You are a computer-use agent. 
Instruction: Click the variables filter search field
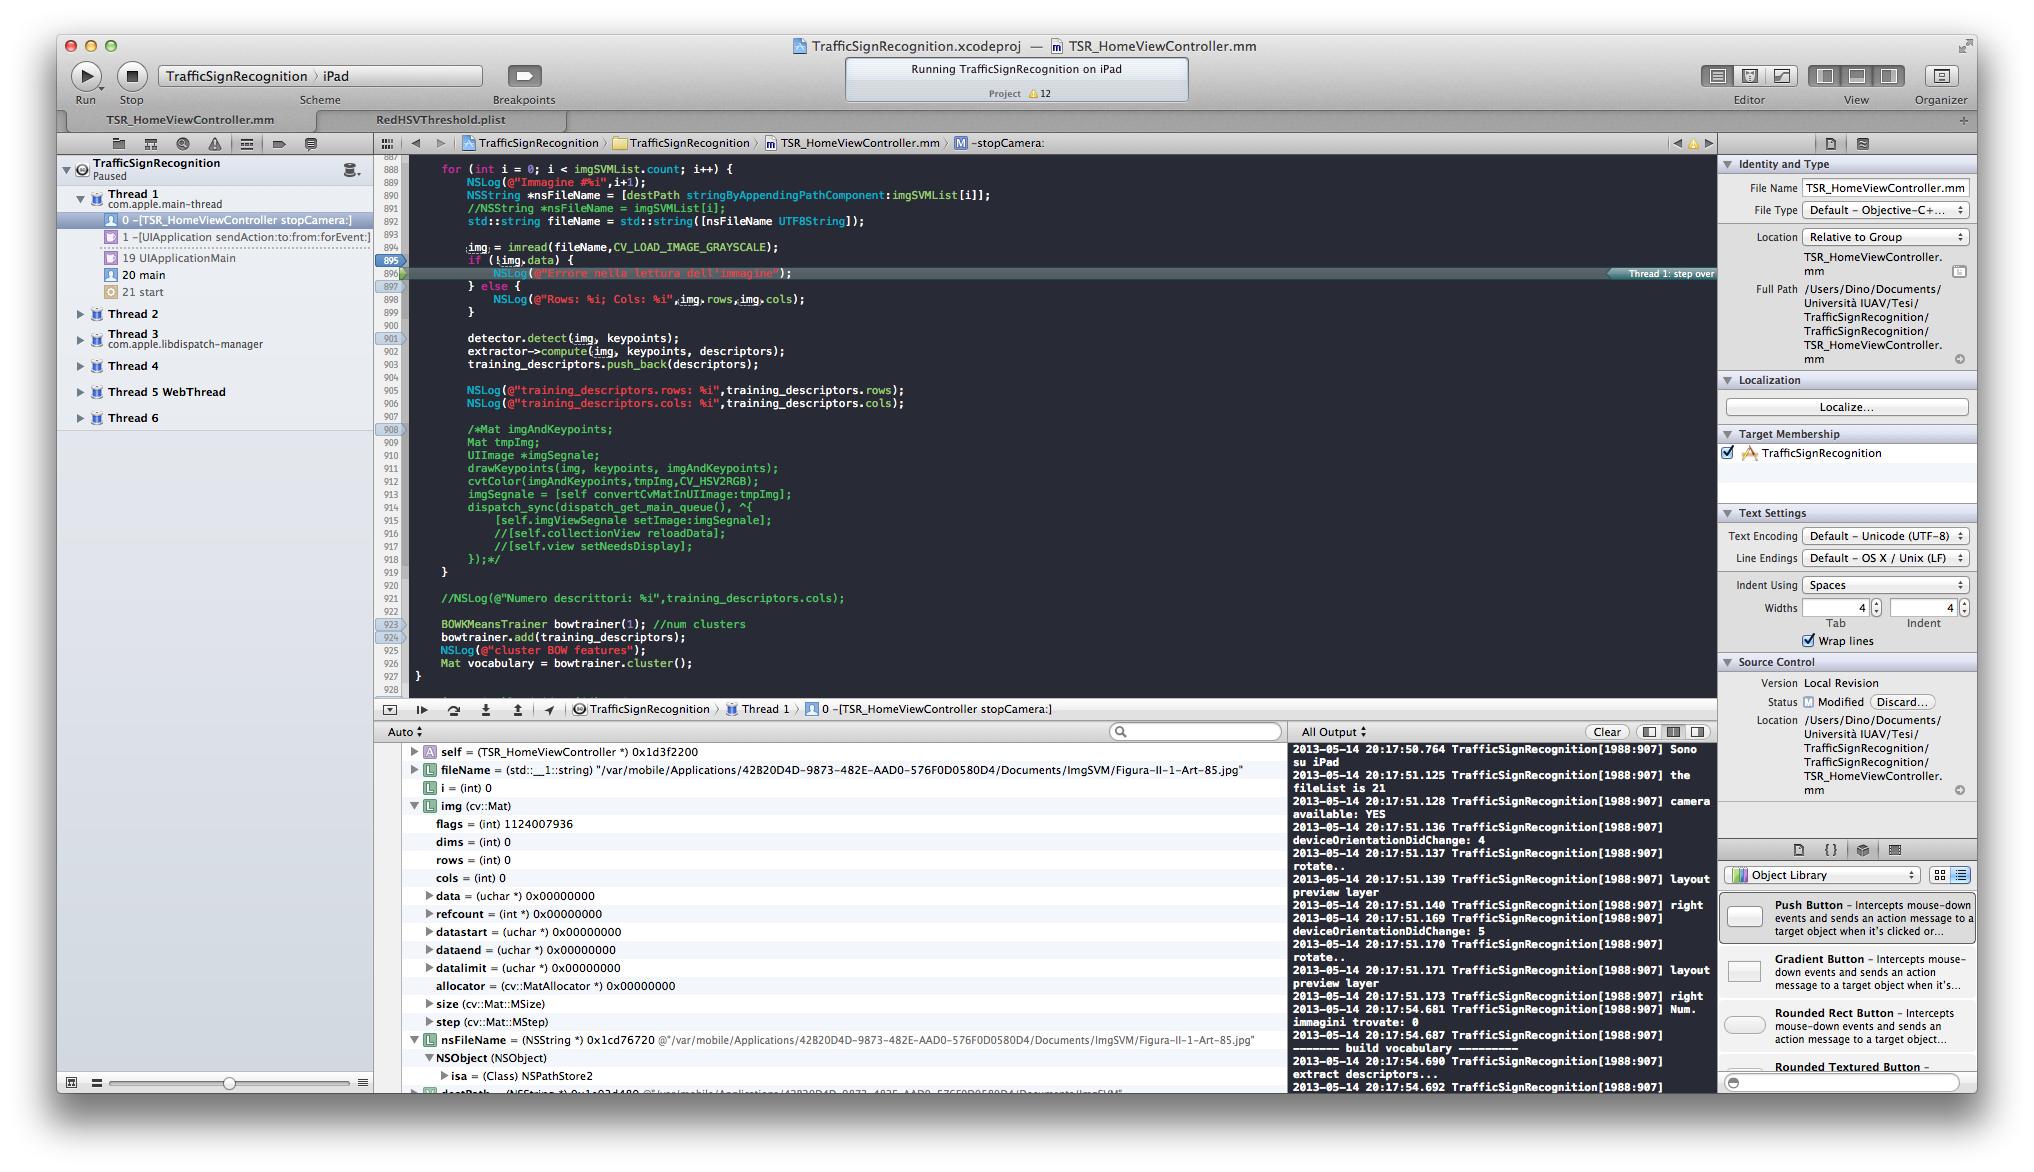[x=1195, y=732]
